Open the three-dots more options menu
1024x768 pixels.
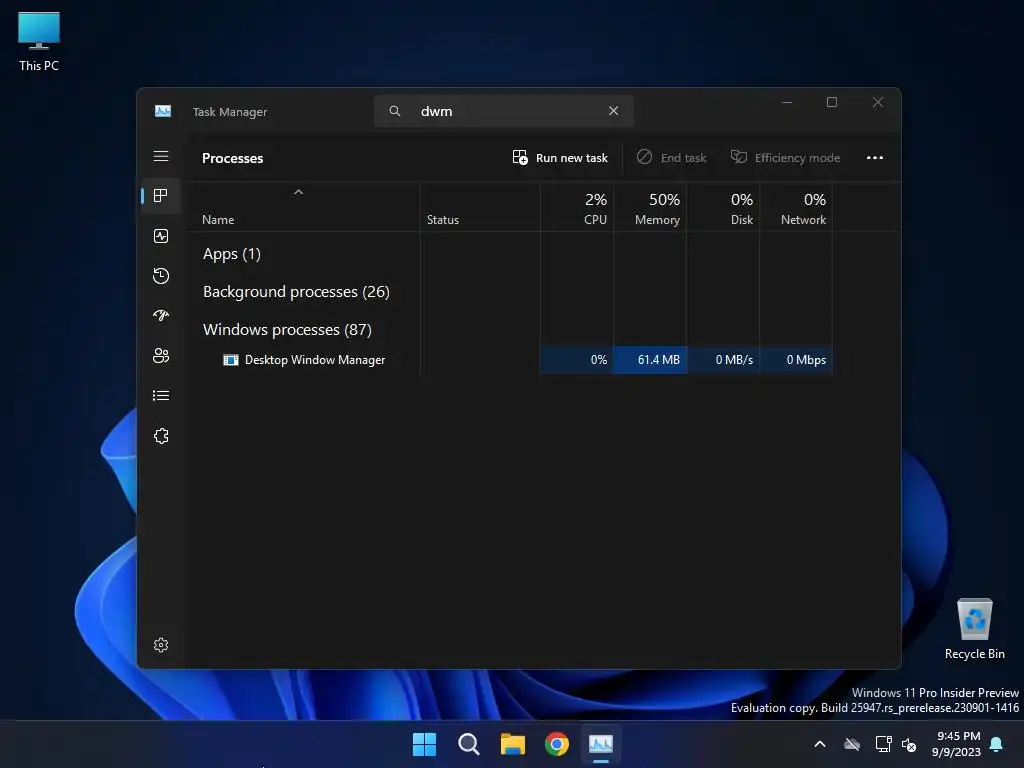(x=874, y=157)
